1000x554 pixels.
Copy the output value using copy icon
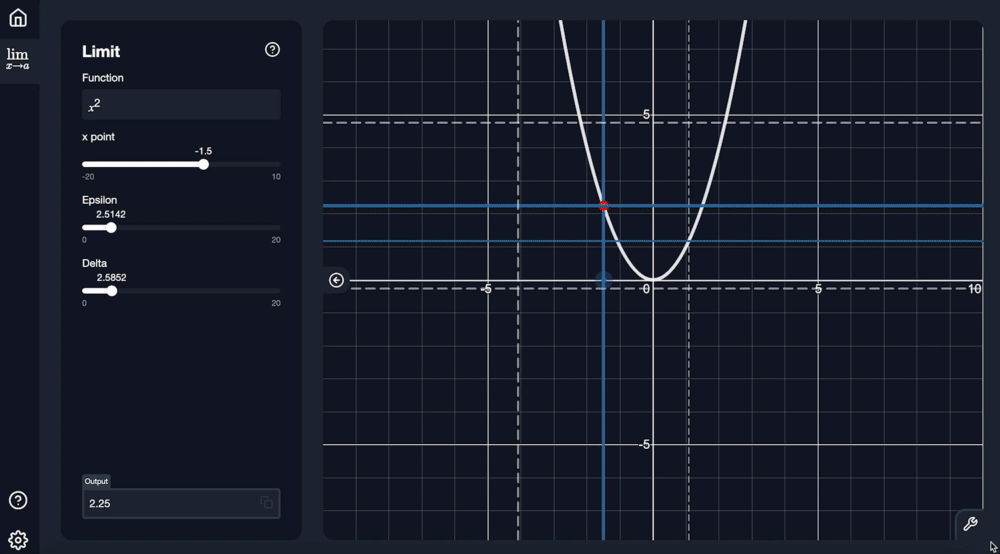click(267, 502)
